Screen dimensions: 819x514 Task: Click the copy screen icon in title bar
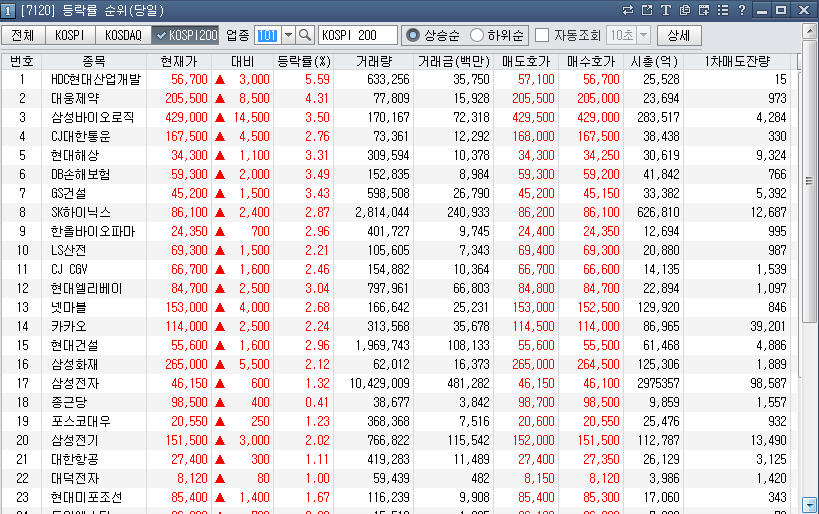[684, 9]
